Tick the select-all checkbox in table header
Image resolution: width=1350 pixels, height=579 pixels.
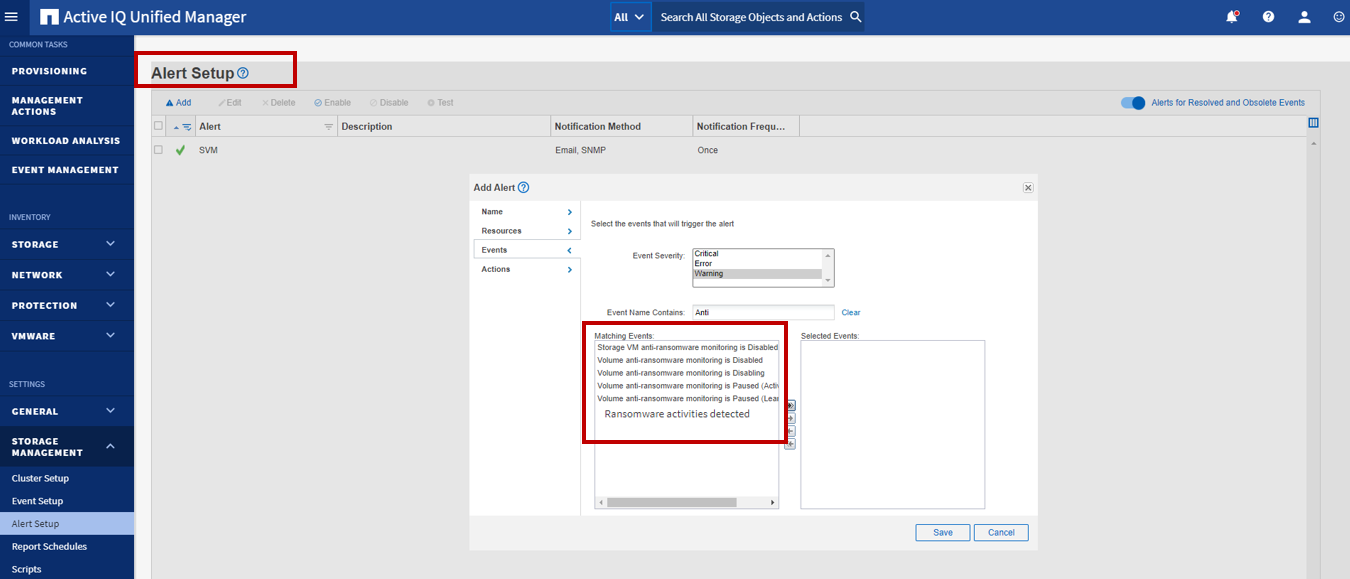(x=158, y=126)
